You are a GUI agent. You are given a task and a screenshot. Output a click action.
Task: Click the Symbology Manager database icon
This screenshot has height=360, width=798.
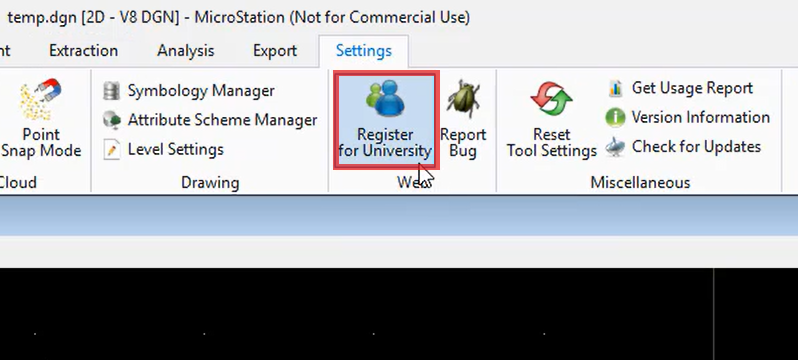pos(111,91)
